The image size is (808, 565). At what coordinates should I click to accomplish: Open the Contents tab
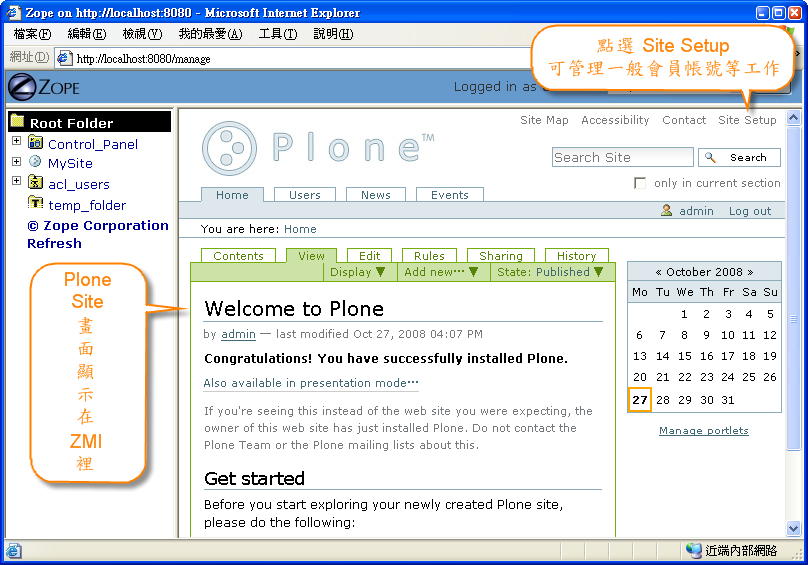[238, 256]
